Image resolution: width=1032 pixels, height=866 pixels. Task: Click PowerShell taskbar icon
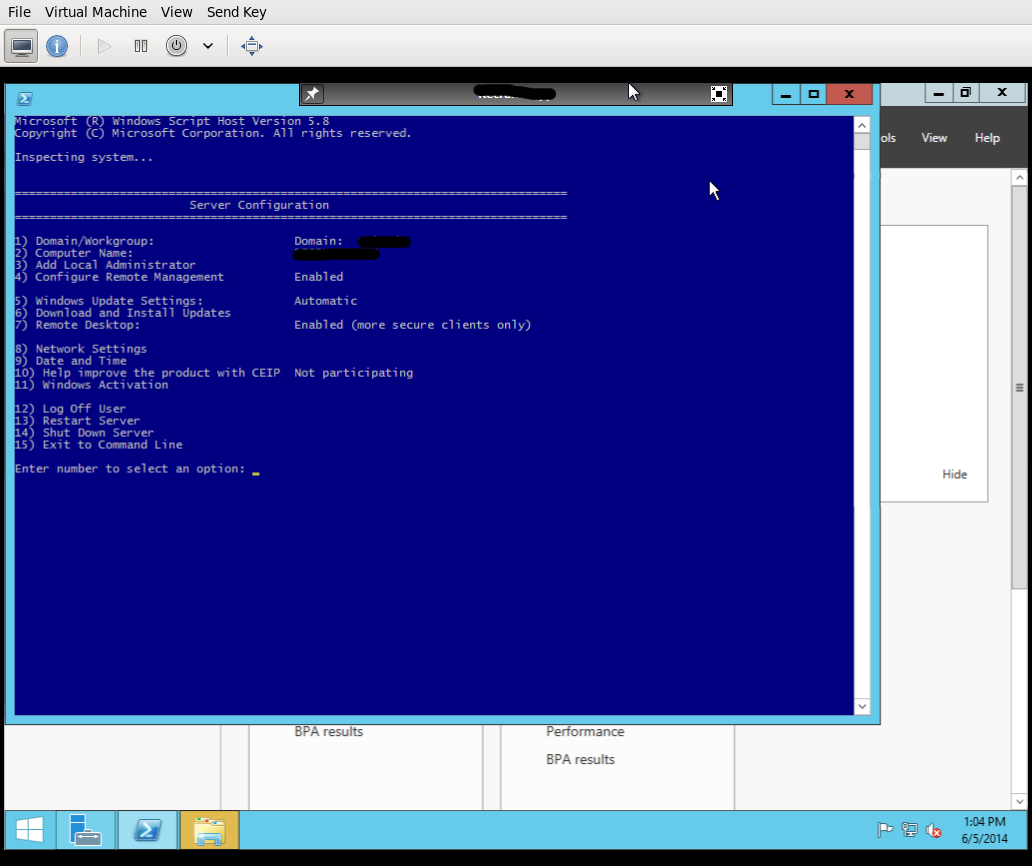(147, 830)
